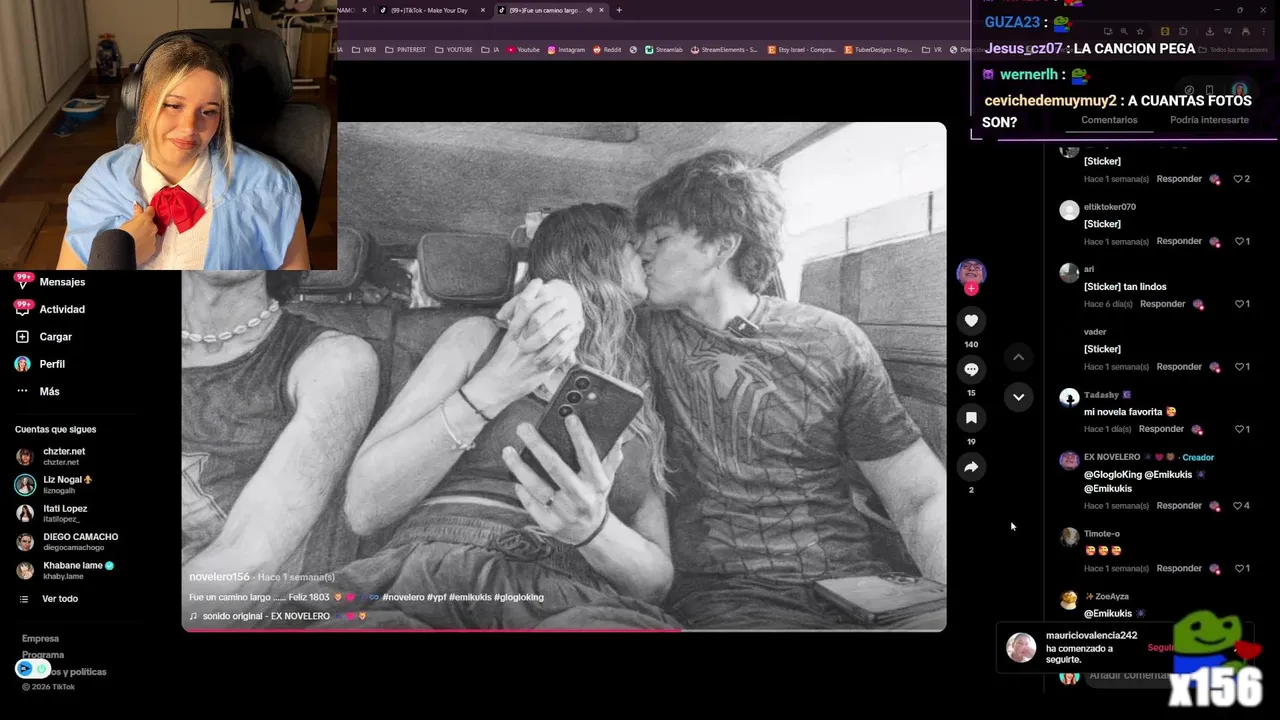Open the YOUTUBE bookmarks folder
This screenshot has width=1280, height=720.
pos(454,49)
